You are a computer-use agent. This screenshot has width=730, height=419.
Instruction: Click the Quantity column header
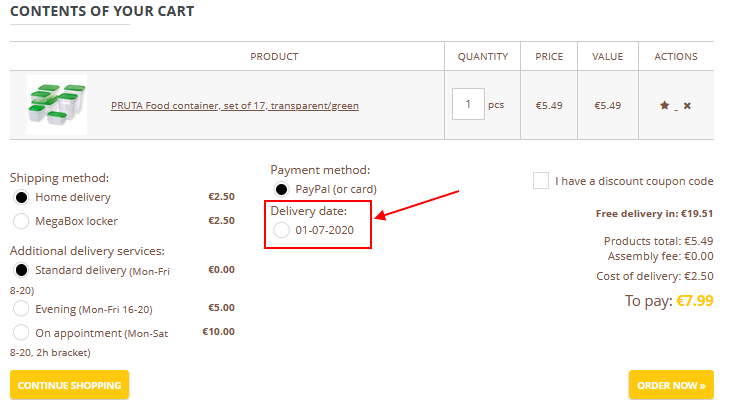483,57
